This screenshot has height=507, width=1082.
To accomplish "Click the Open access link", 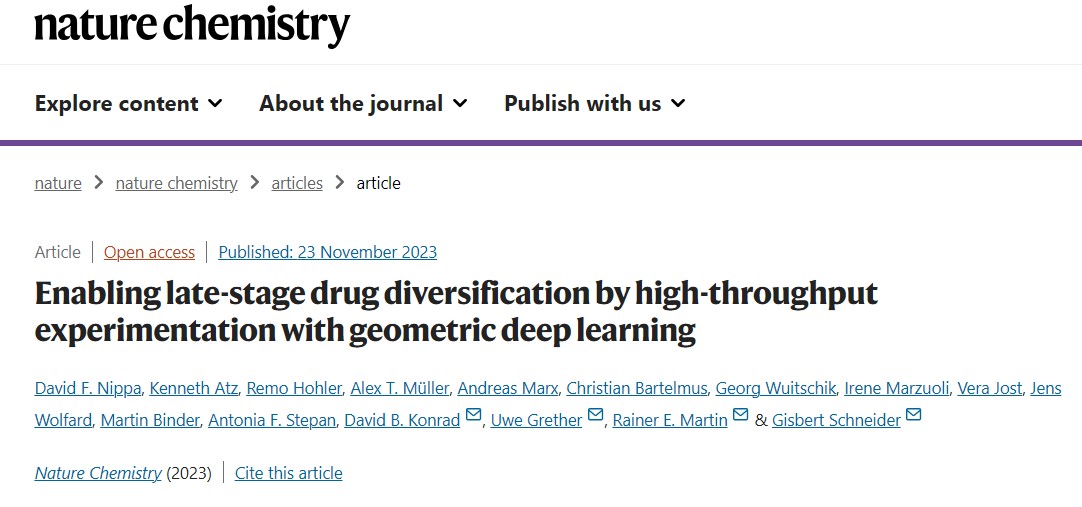I will tap(149, 252).
